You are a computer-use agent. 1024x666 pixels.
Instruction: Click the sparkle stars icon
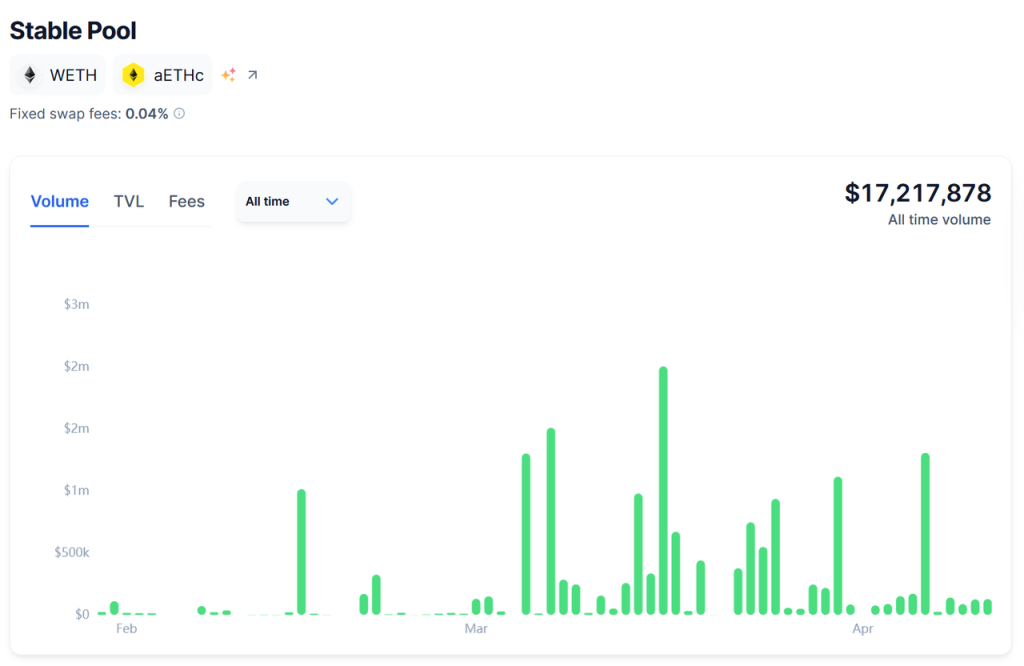tap(229, 75)
